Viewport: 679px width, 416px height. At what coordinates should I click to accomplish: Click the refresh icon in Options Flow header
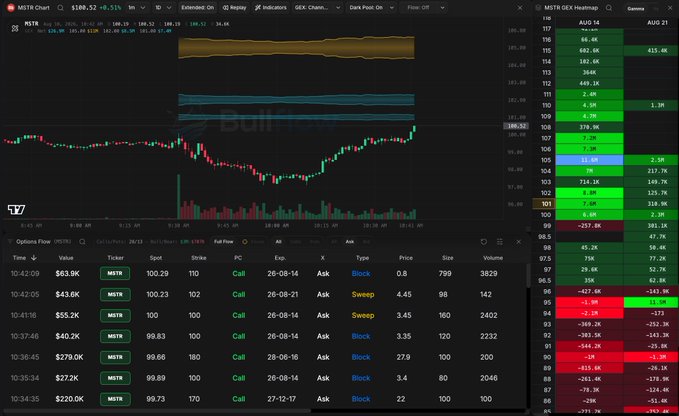(484, 242)
